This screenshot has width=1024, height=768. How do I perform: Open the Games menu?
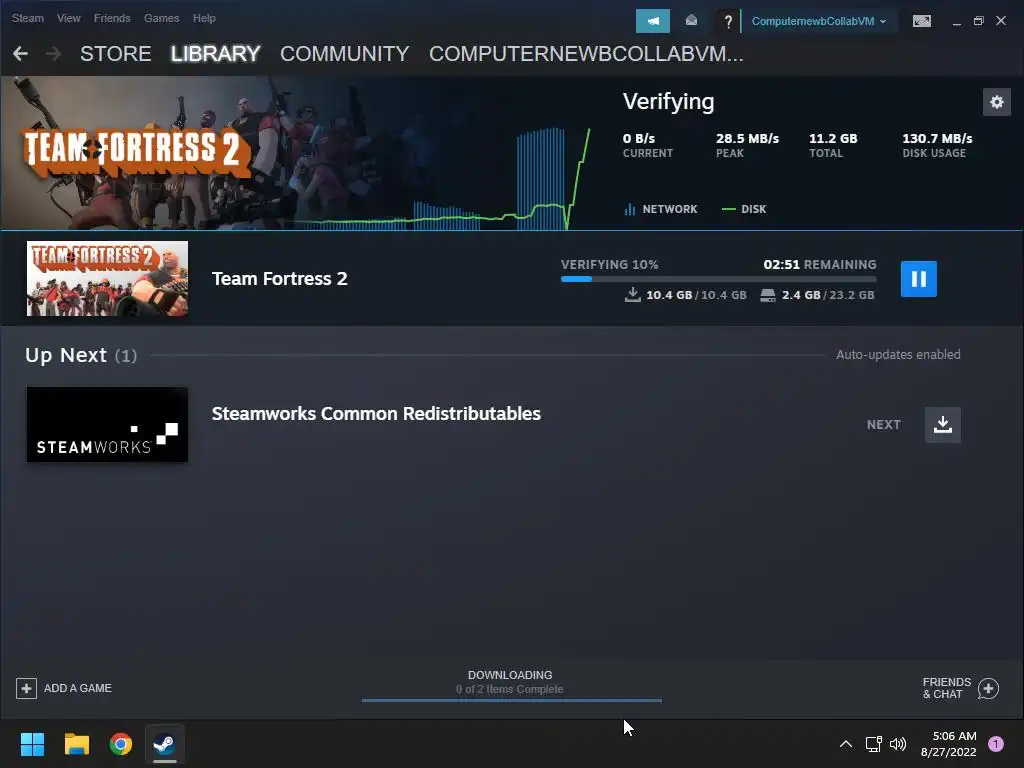pos(161,18)
